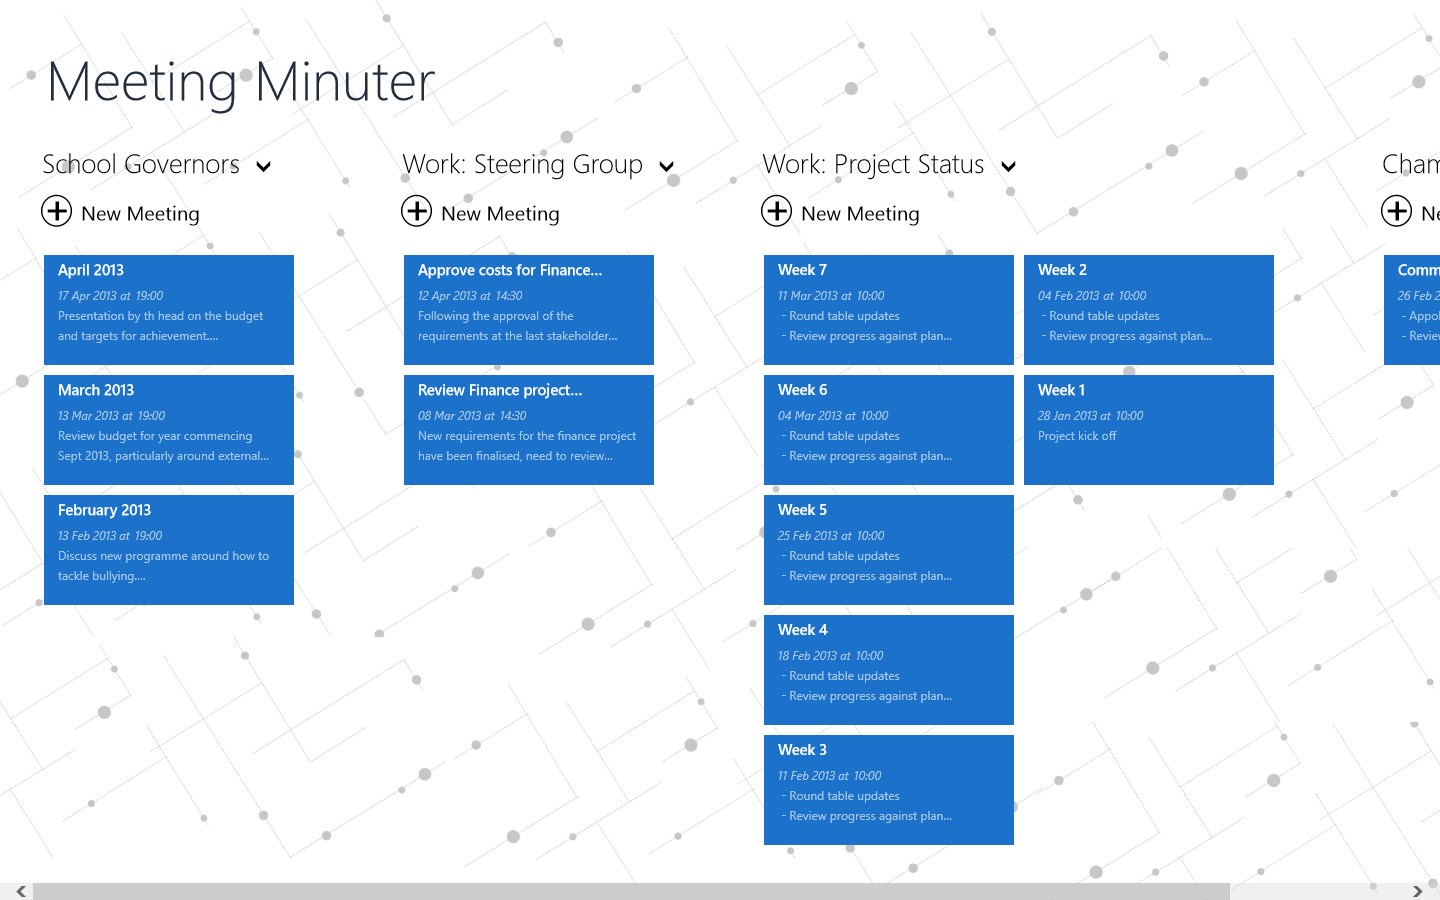The height and width of the screenshot is (900, 1440).
Task: Open the Work: Project Status dropdown chevron
Action: pyautogui.click(x=1009, y=167)
